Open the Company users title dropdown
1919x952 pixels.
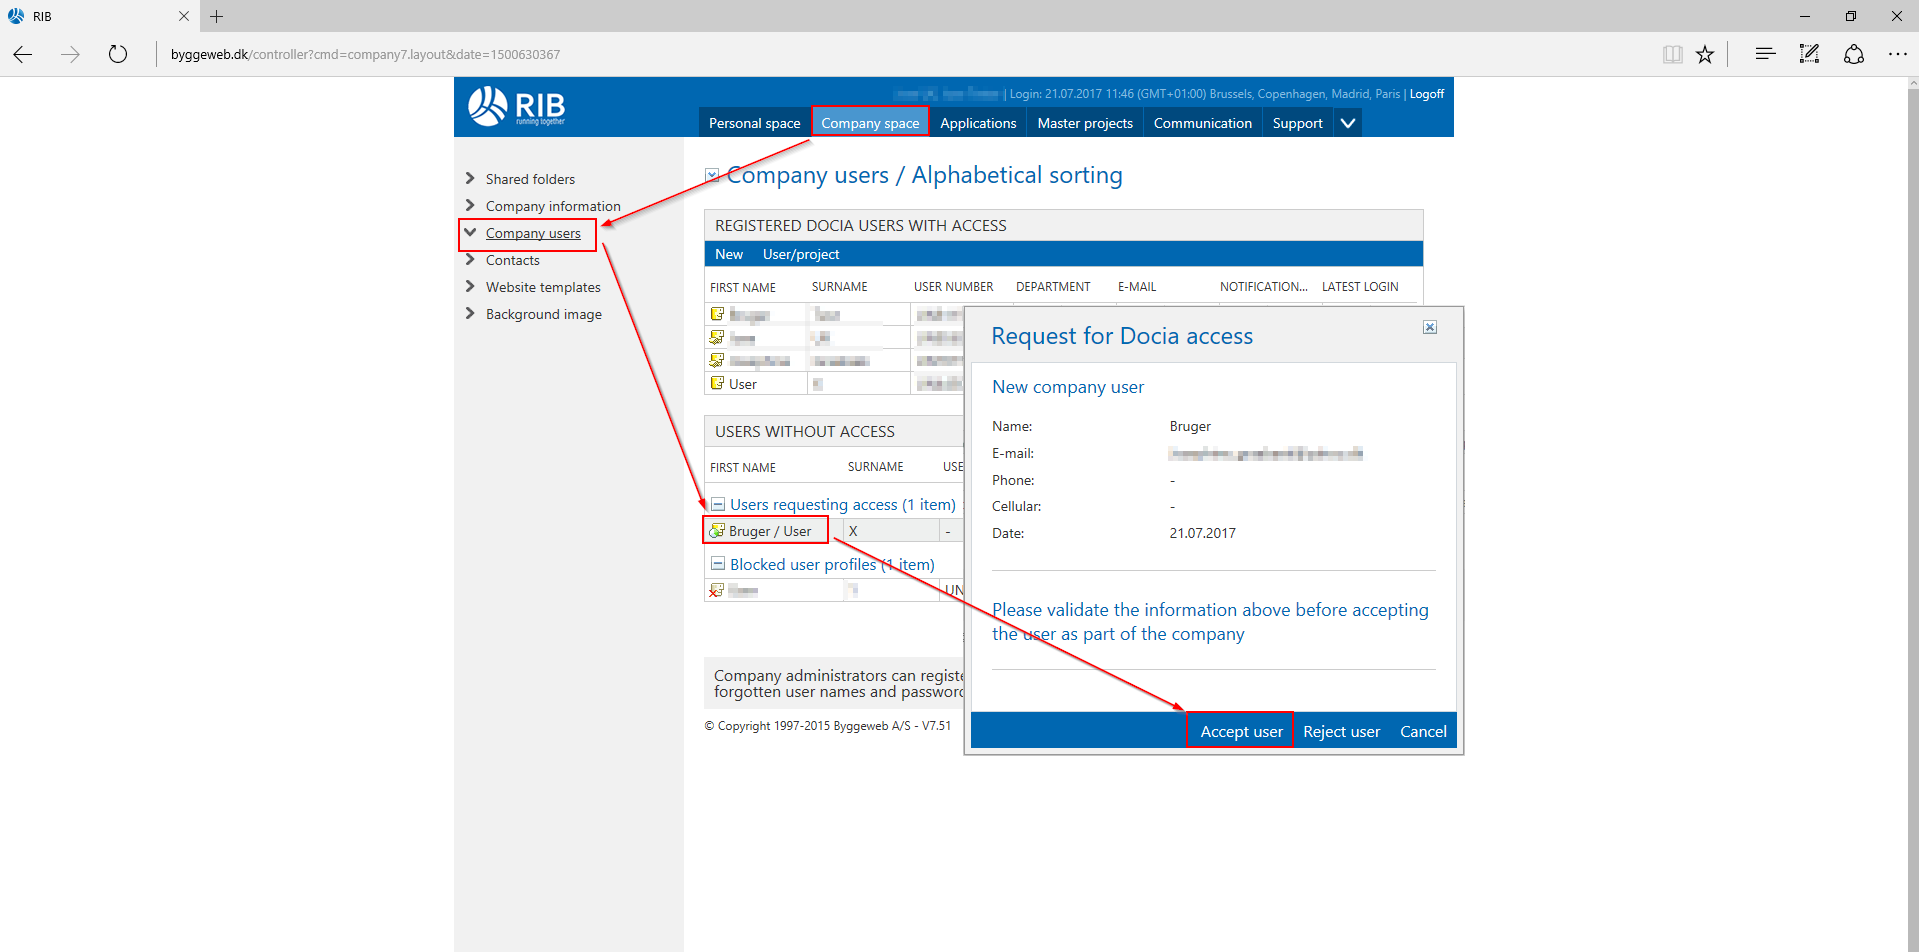[712, 175]
